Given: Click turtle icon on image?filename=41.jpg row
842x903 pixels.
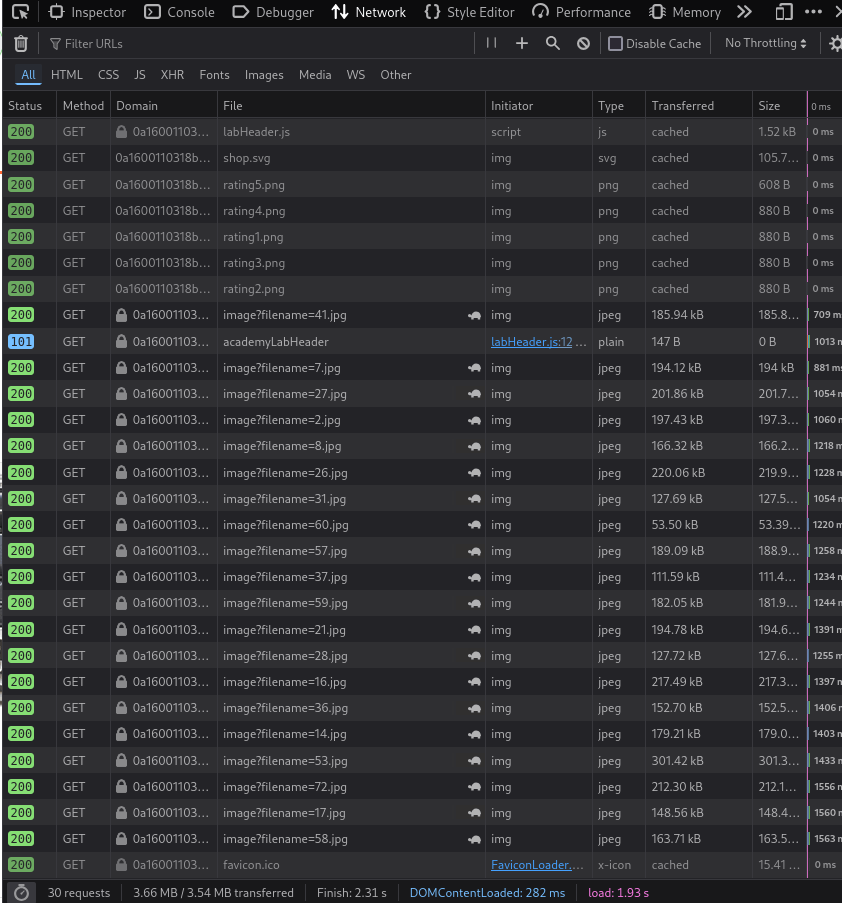Looking at the screenshot, I should tap(475, 315).
